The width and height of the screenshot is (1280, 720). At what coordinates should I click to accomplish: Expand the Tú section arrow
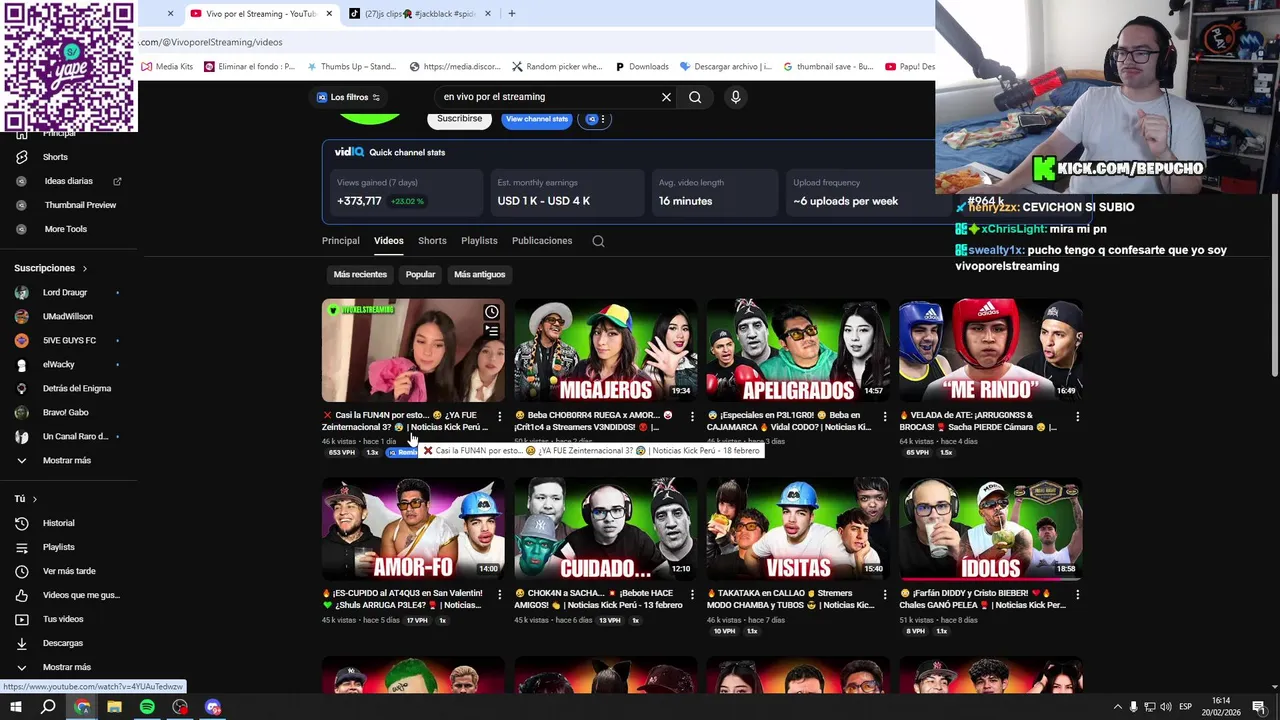coord(34,499)
